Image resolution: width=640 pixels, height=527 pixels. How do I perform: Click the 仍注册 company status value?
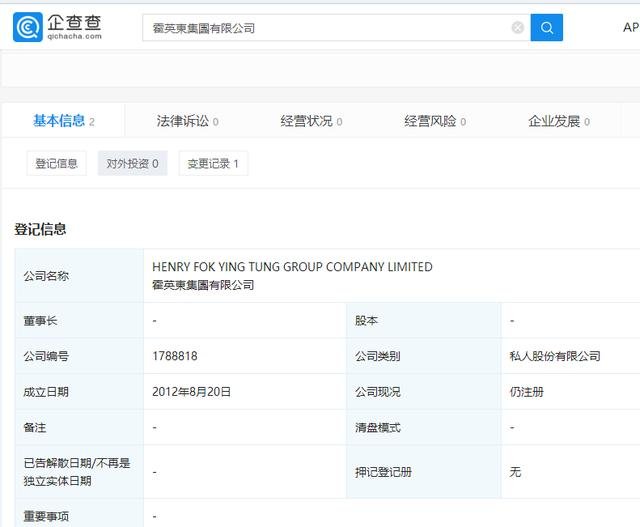[526, 392]
